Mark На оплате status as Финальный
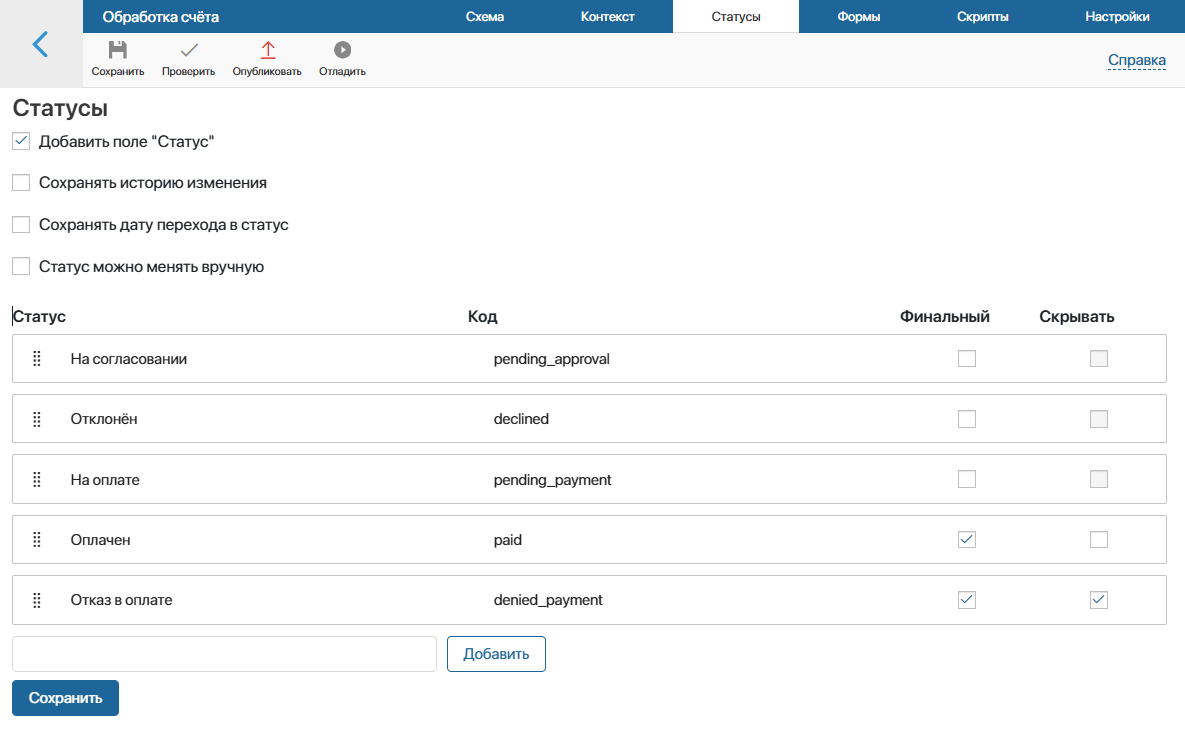Image resolution: width=1185 pixels, height=730 pixels. (967, 479)
